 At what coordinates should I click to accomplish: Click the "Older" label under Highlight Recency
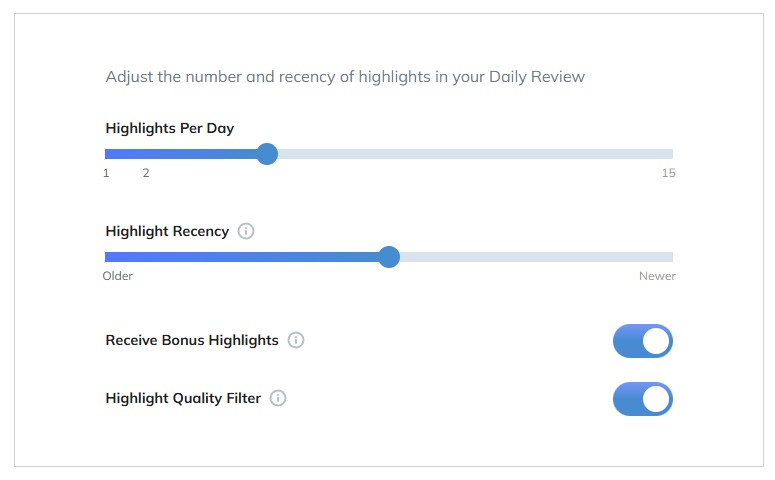click(118, 276)
